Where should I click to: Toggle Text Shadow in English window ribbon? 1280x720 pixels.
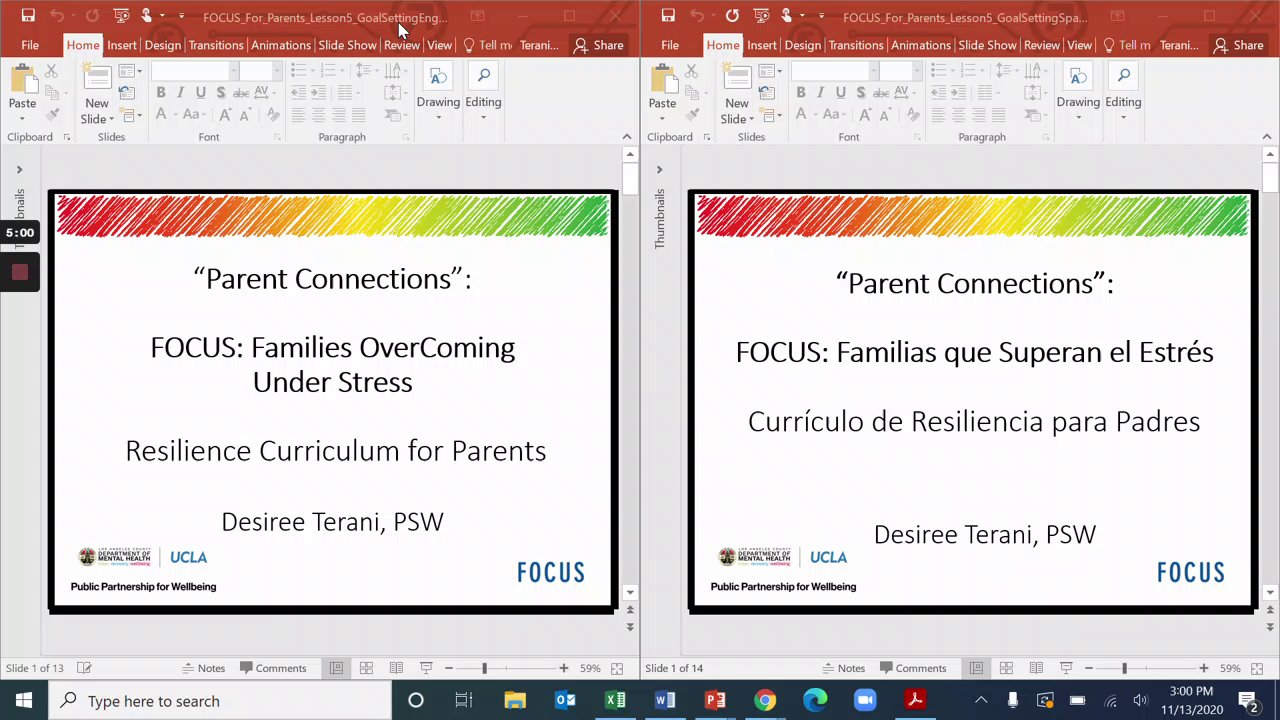(220, 92)
